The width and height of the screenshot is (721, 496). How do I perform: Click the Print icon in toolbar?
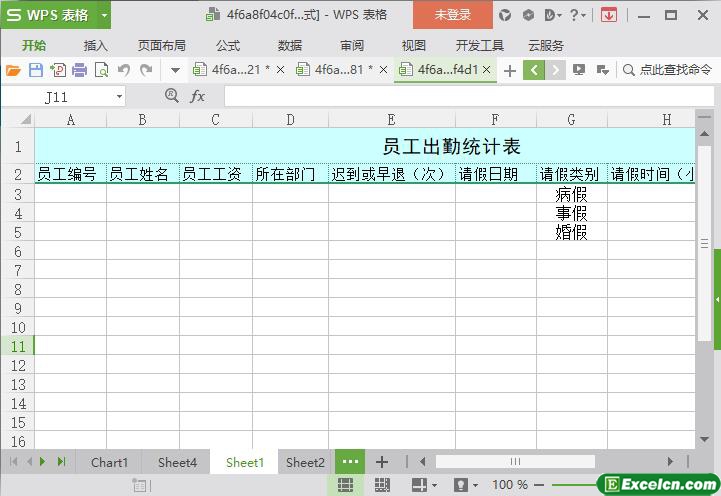pos(79,70)
